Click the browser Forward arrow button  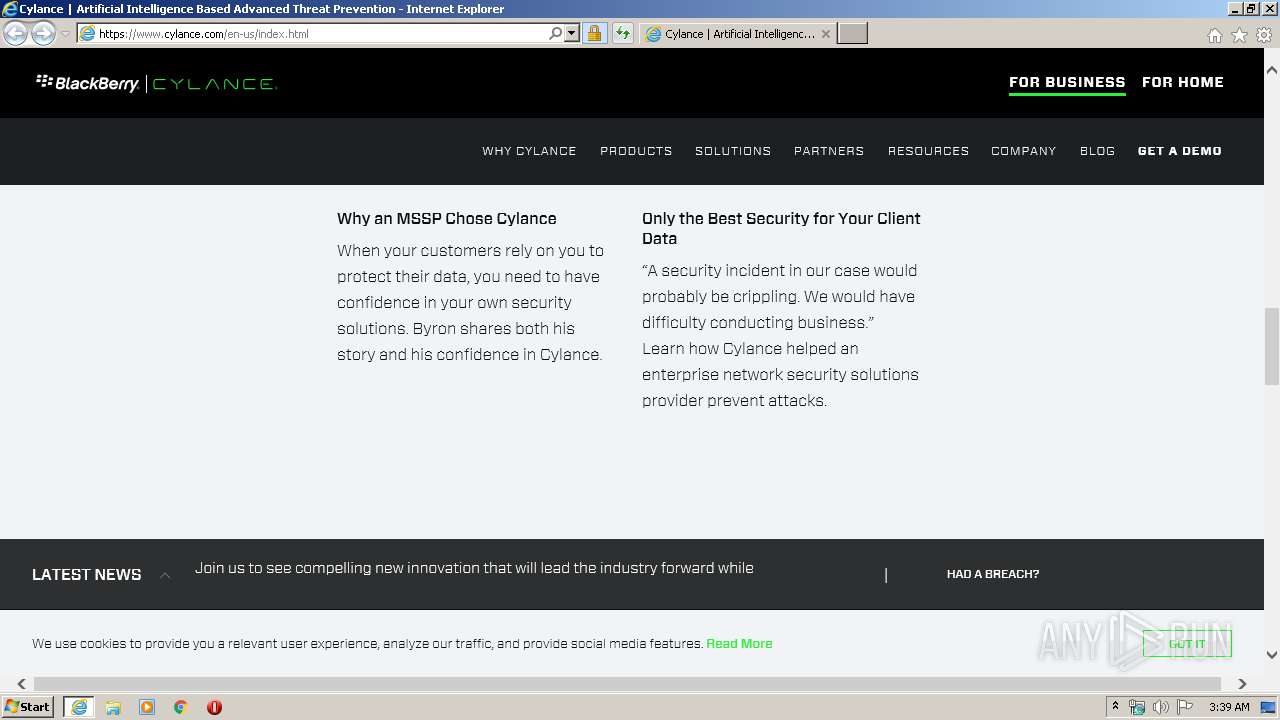click(x=43, y=34)
